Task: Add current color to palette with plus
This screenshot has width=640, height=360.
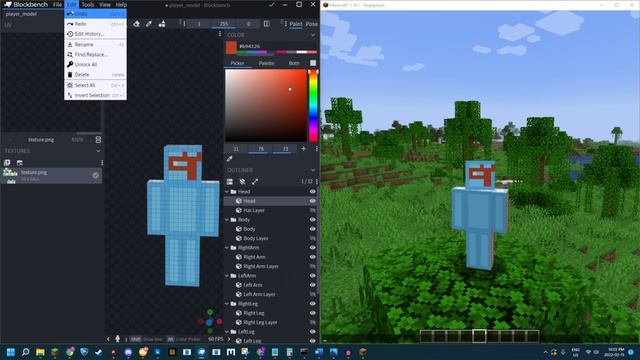Action: [x=303, y=149]
